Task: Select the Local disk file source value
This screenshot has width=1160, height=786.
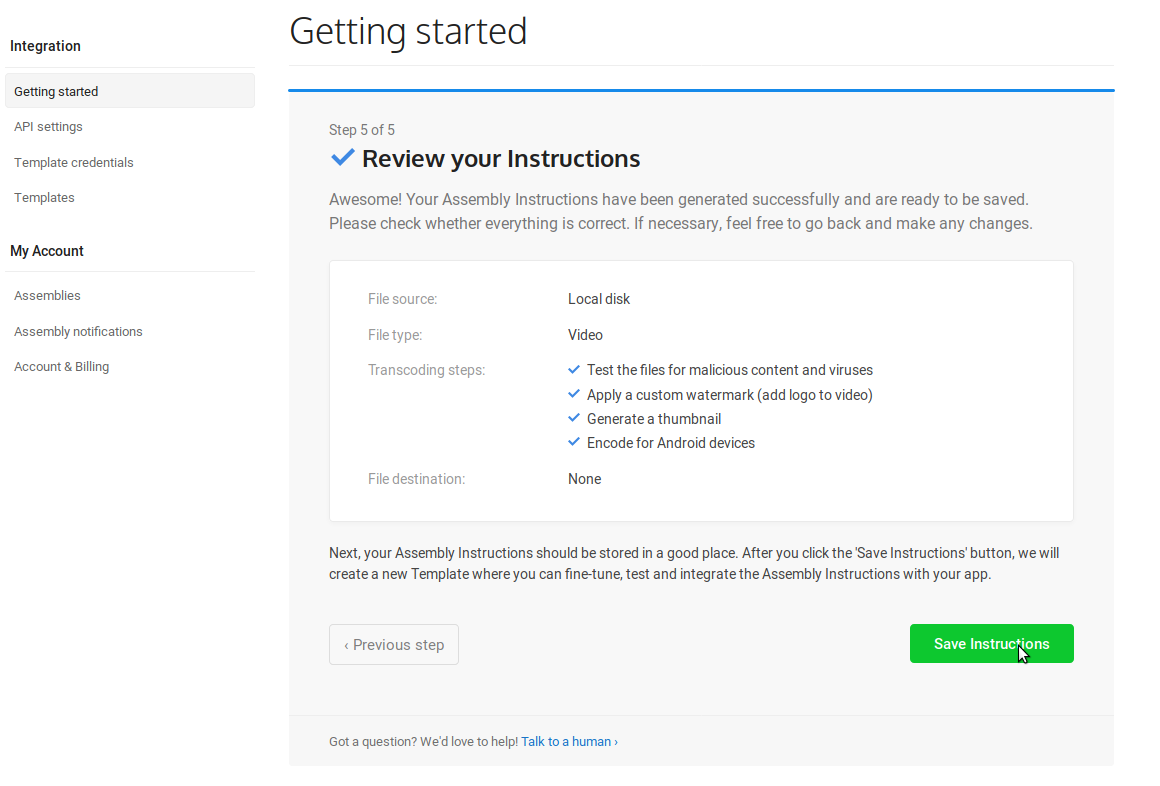Action: coord(599,299)
